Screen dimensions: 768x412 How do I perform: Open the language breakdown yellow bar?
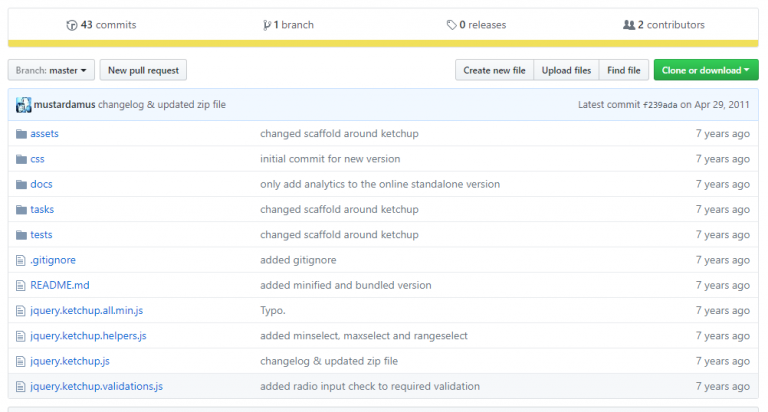tap(383, 44)
